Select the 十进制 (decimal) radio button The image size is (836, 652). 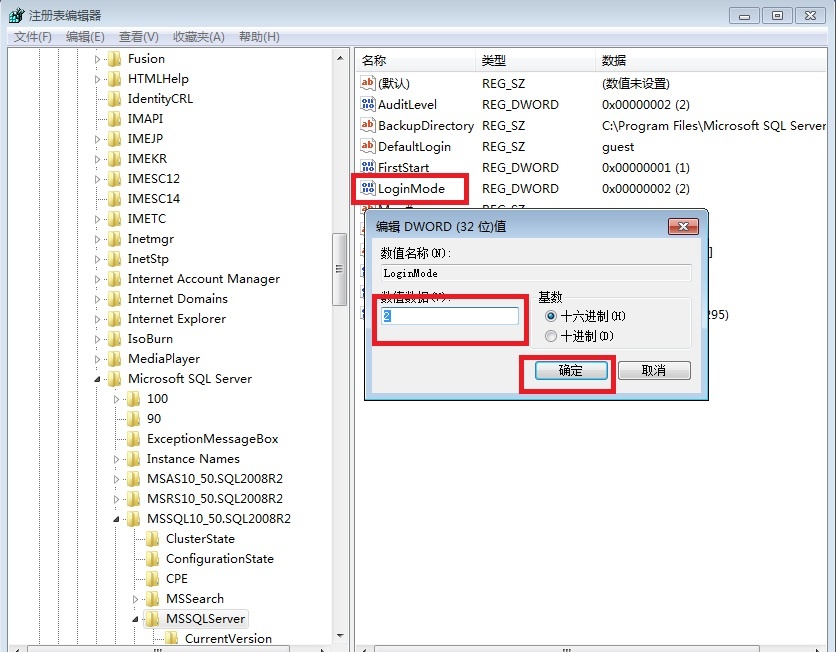(551, 337)
